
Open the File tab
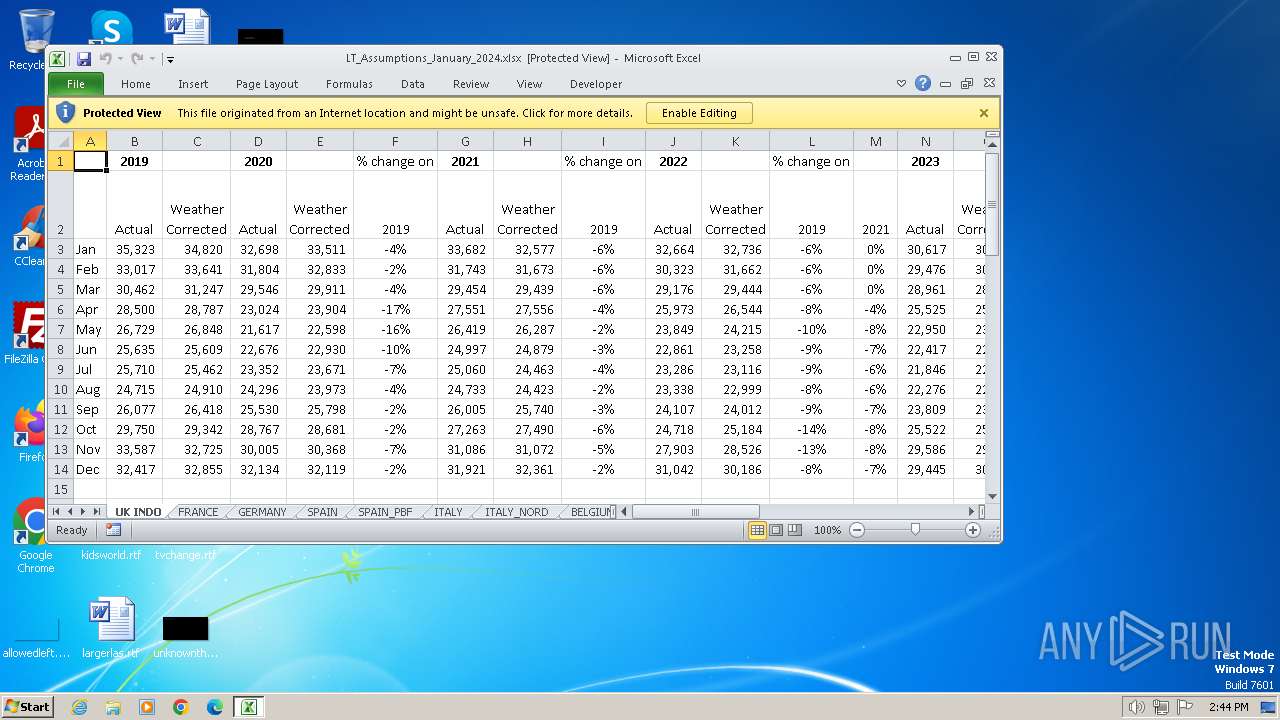point(76,84)
